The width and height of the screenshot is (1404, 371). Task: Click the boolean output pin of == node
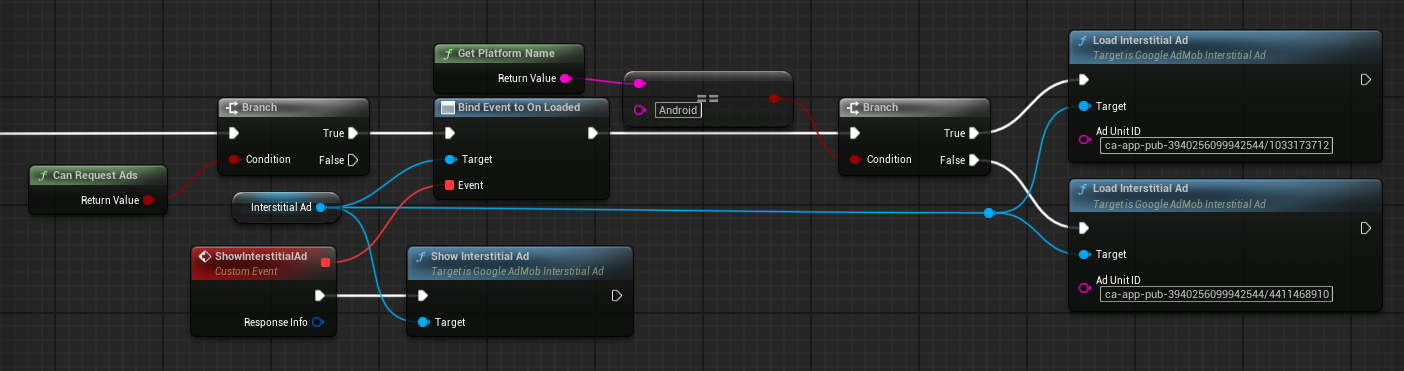coord(774,98)
